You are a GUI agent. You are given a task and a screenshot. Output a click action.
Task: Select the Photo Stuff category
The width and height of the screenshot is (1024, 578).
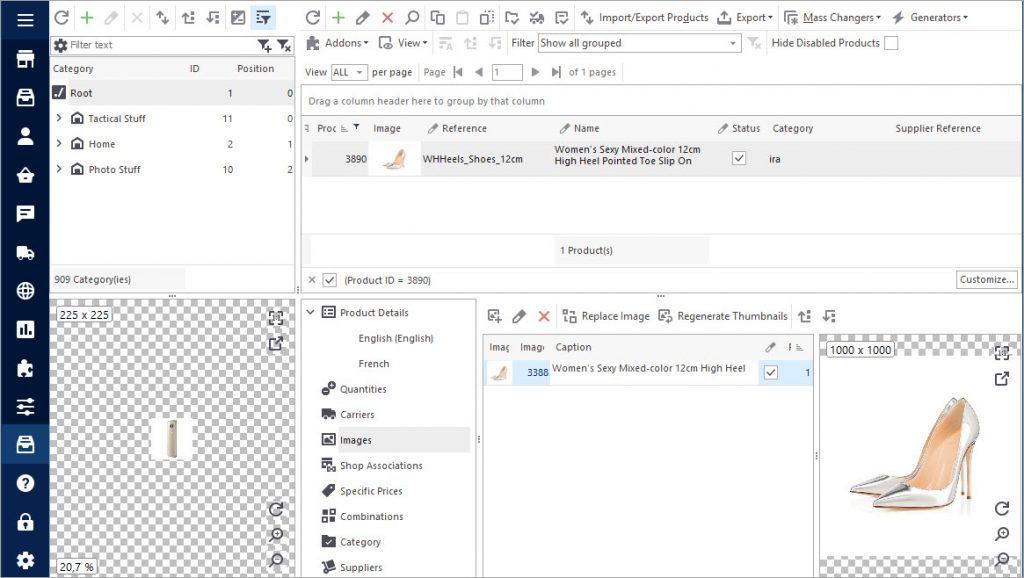click(114, 169)
